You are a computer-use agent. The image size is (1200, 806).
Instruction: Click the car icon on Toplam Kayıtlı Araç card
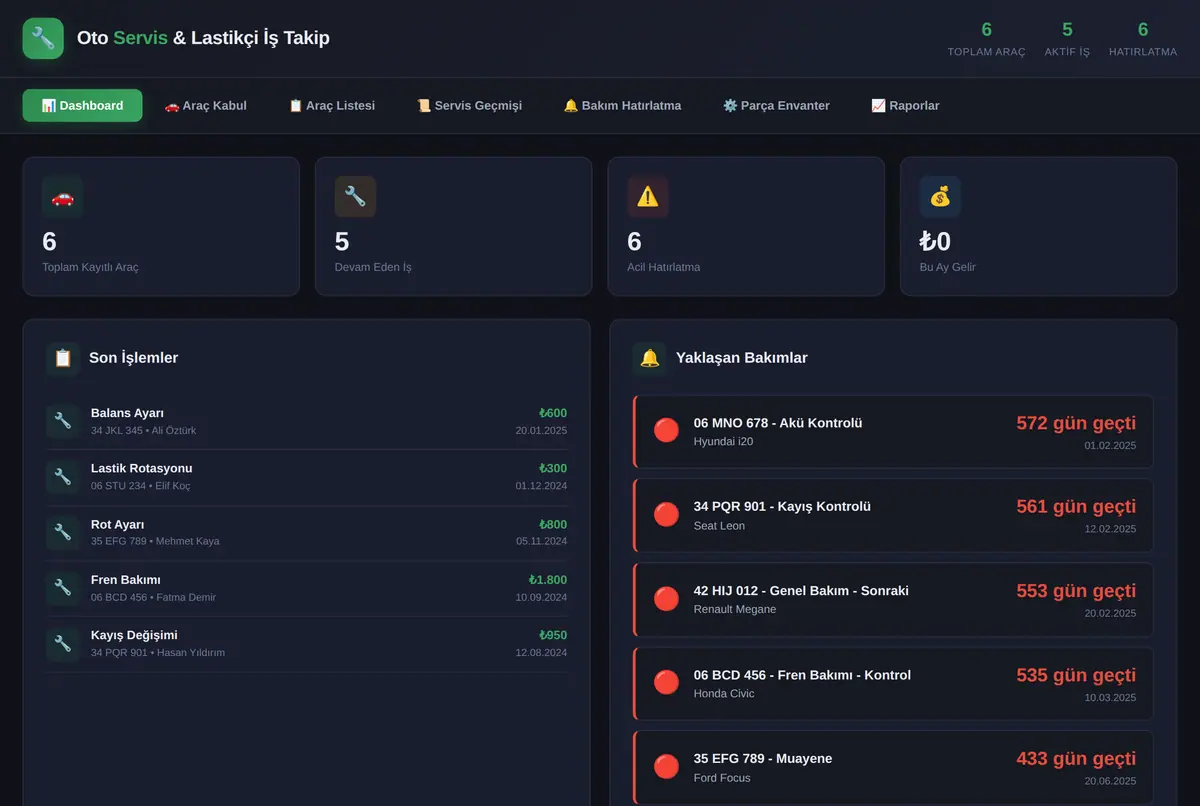coord(62,197)
